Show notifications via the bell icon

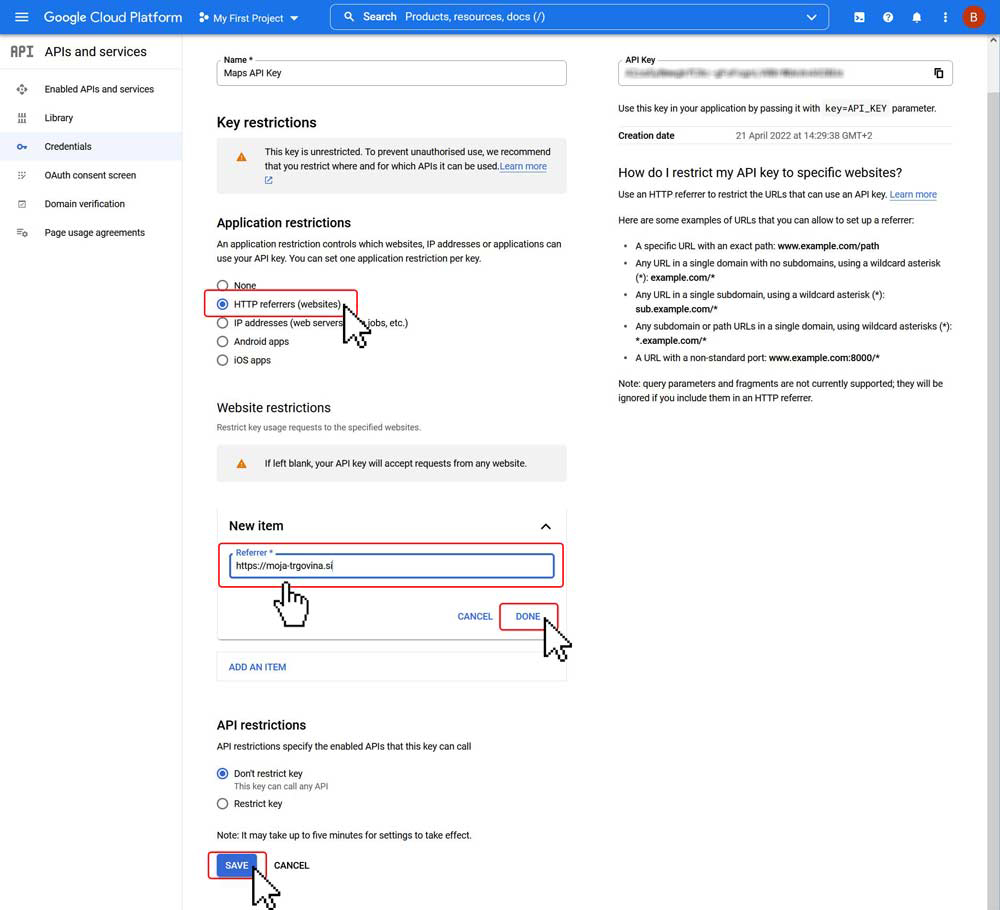click(x=916, y=17)
